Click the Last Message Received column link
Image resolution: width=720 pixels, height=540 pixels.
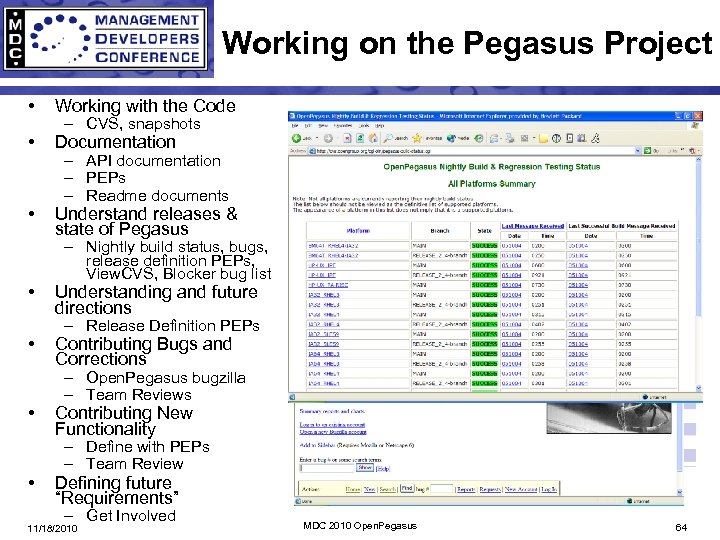tap(532, 226)
